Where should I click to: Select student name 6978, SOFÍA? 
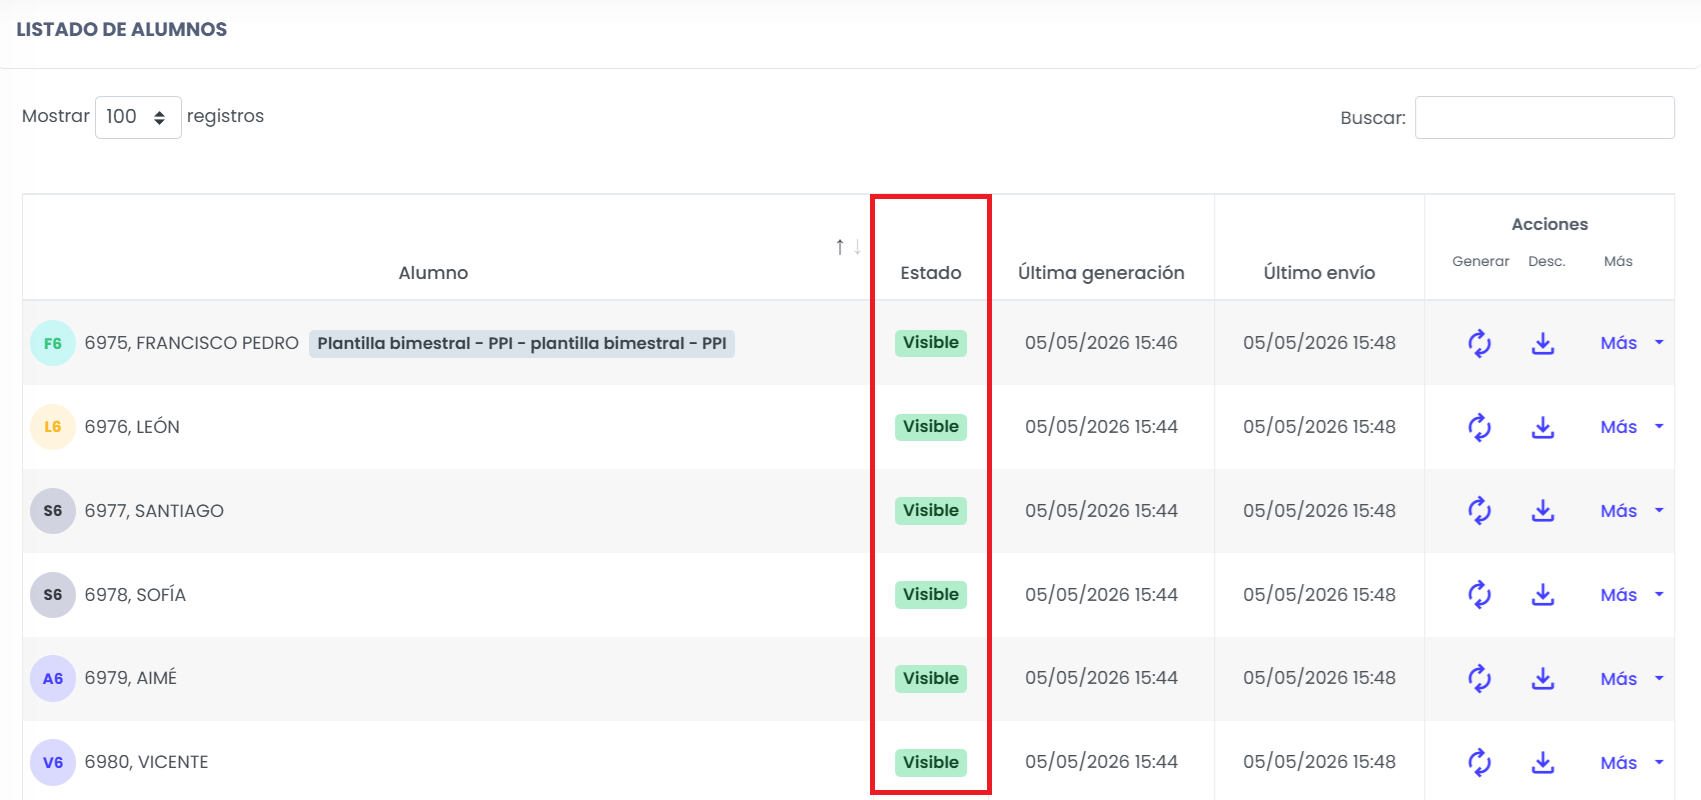click(x=135, y=595)
